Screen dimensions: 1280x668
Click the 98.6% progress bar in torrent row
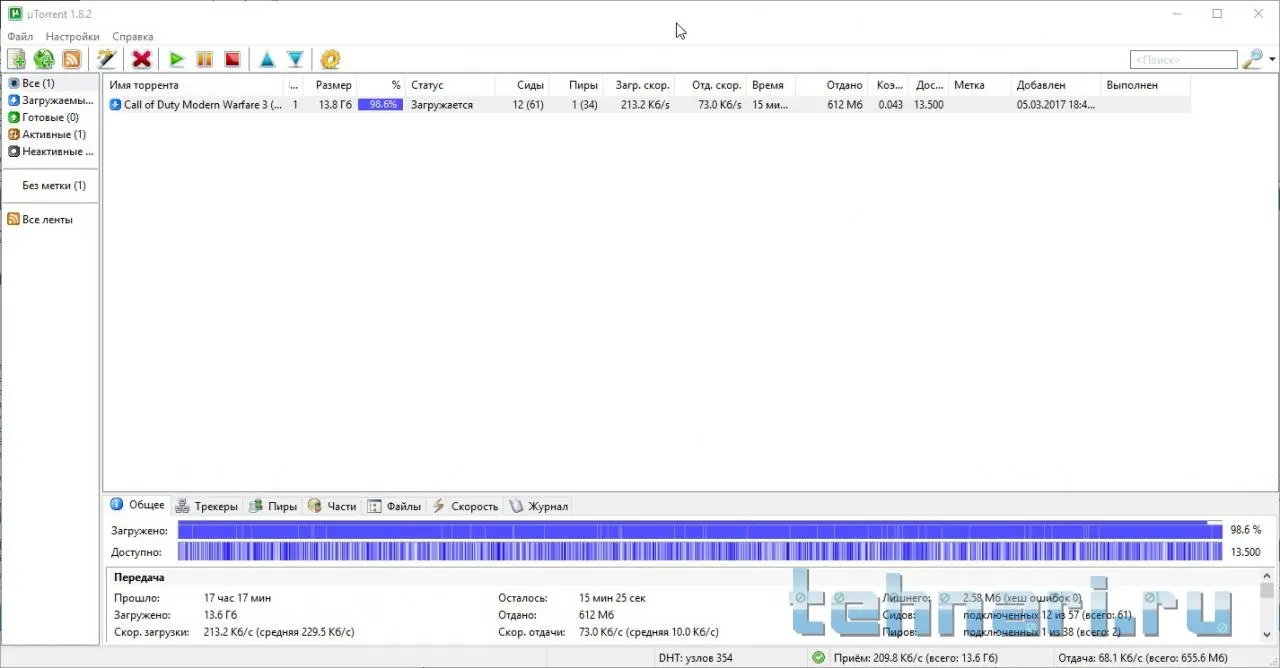tap(381, 104)
